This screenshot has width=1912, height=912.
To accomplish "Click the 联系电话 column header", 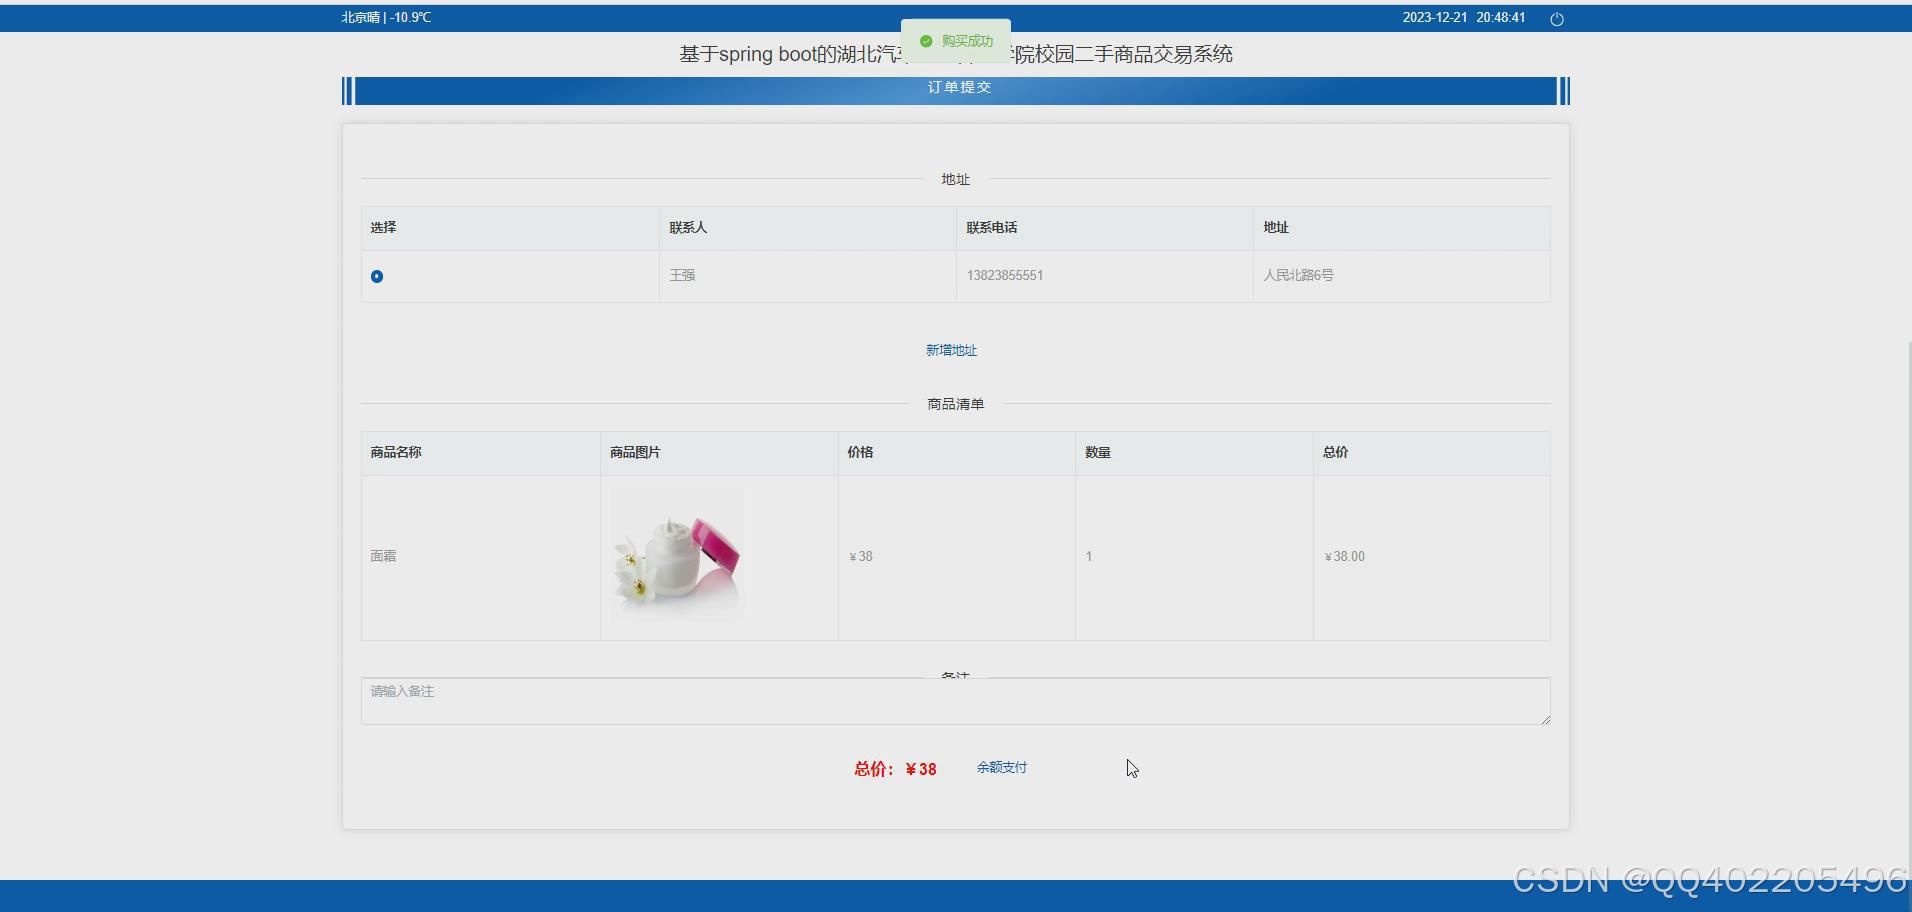I will 992,227.
